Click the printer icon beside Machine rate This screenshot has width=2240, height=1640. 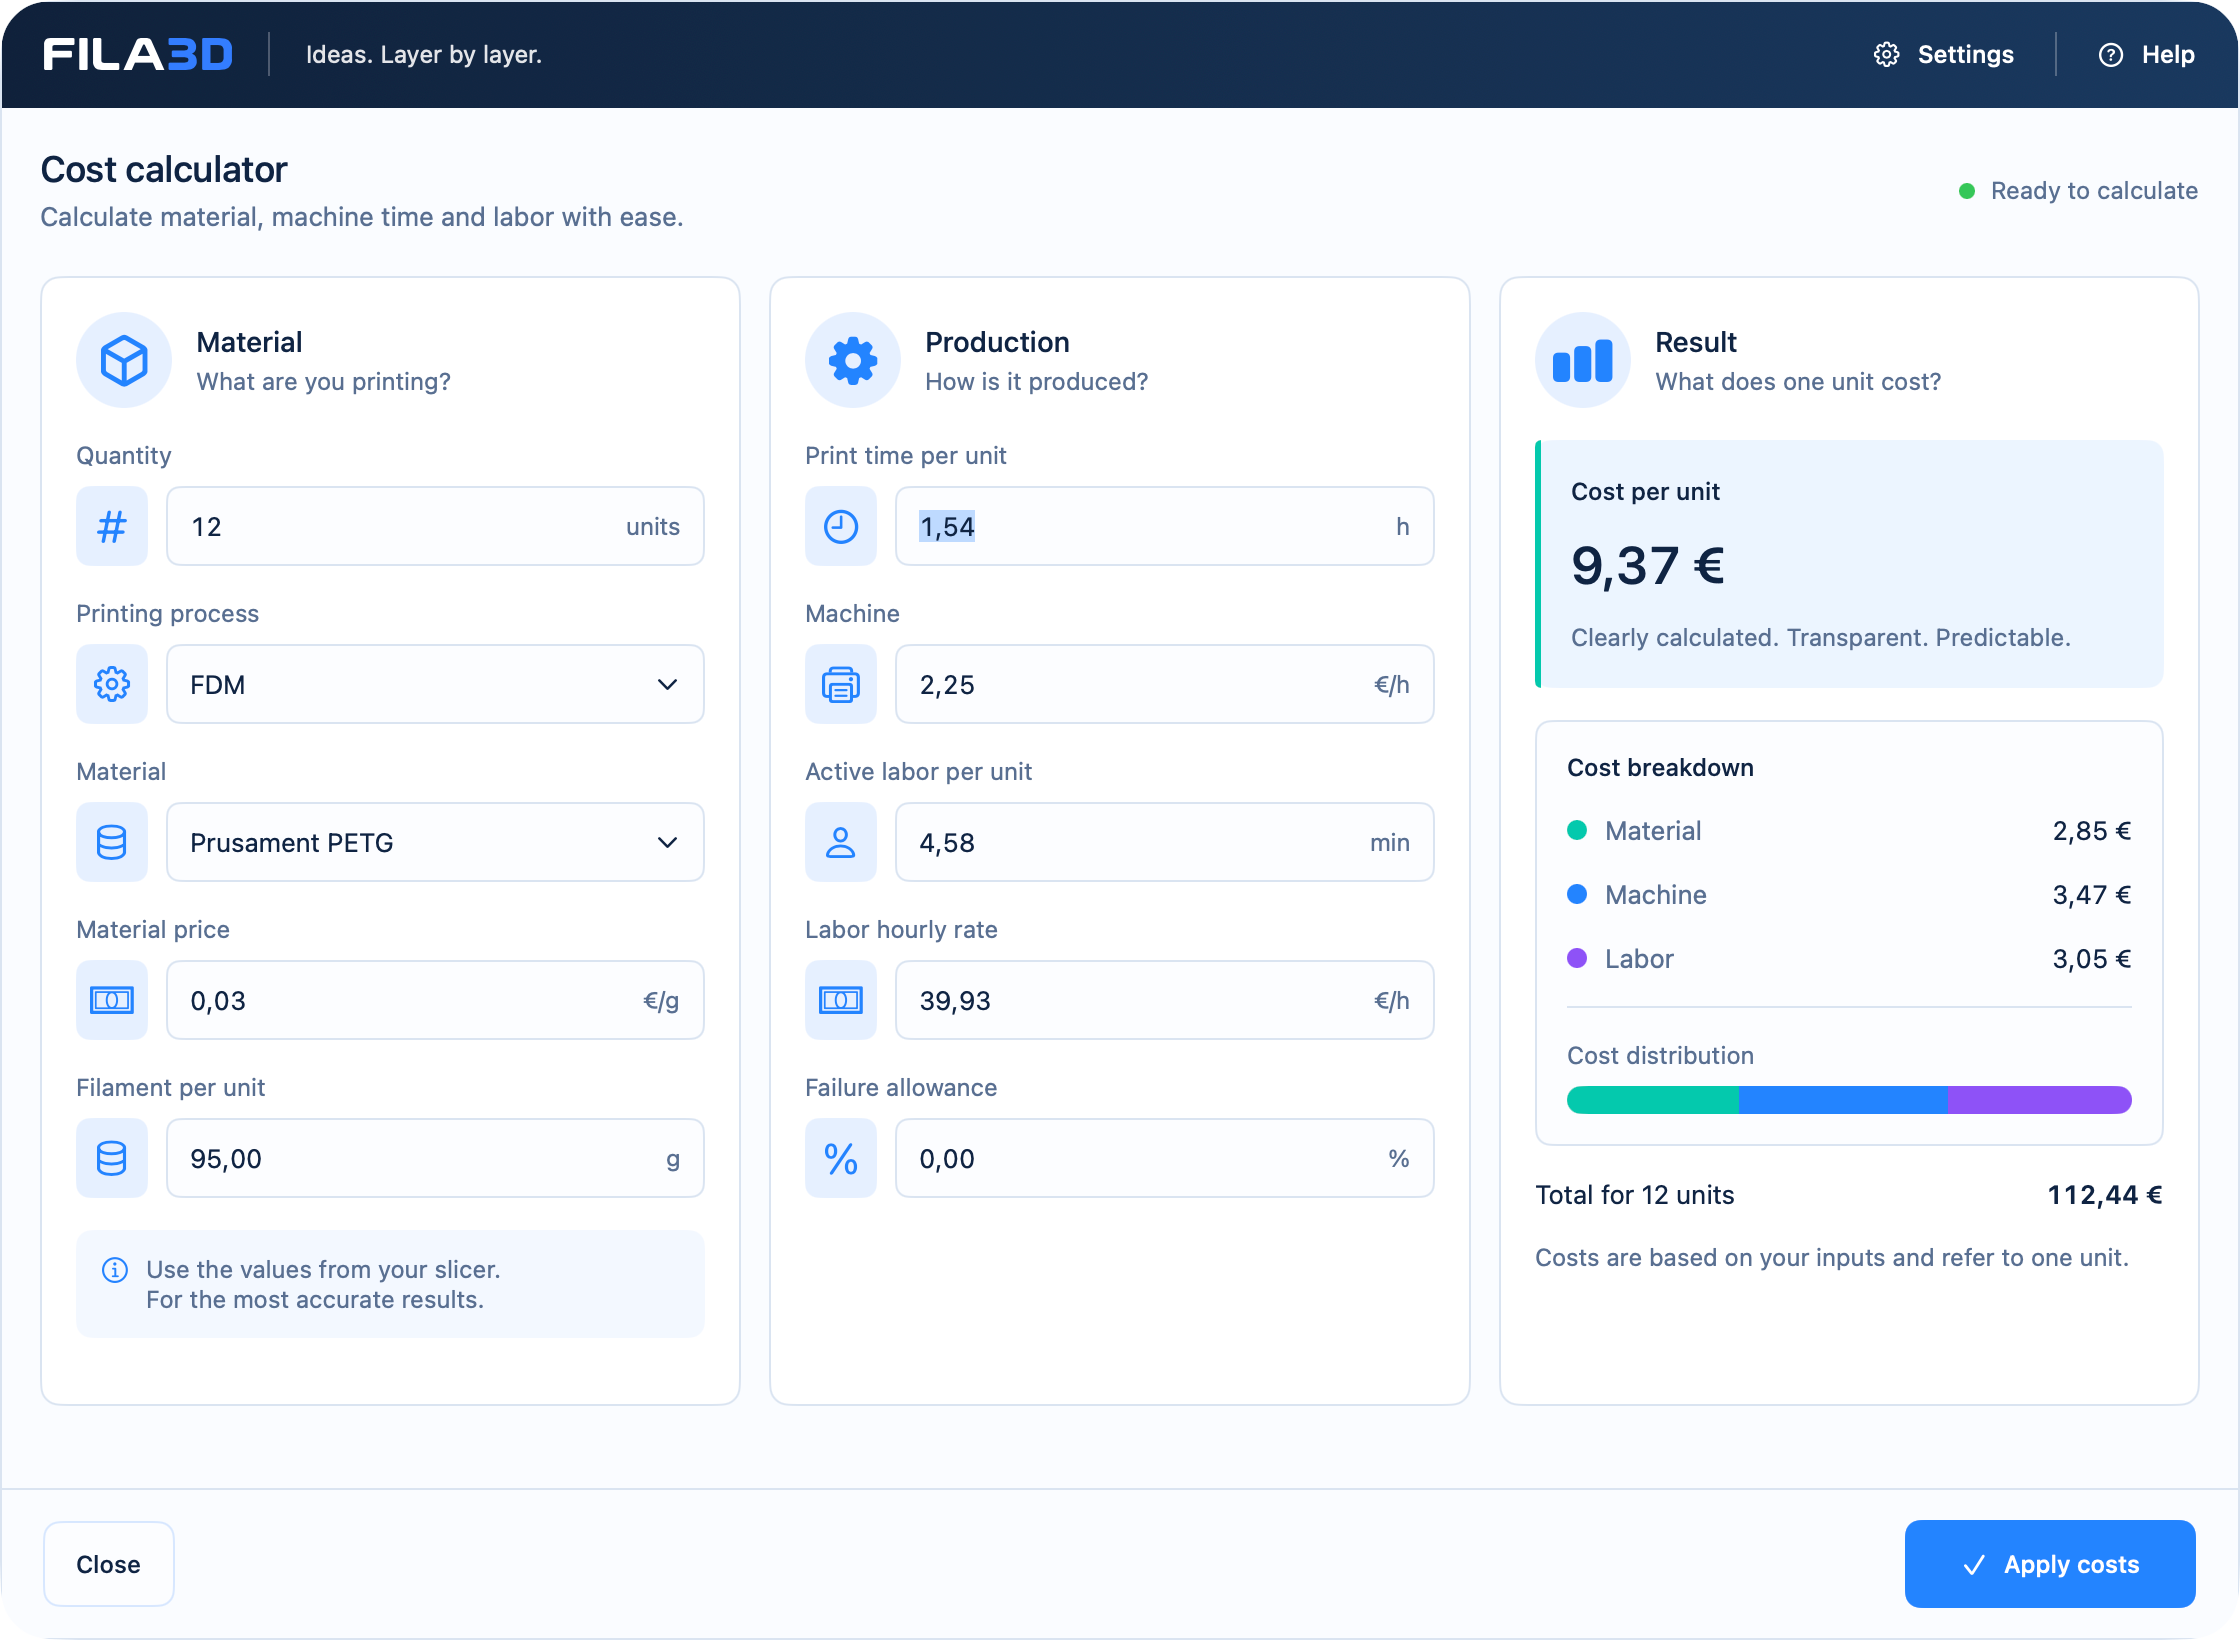841,684
